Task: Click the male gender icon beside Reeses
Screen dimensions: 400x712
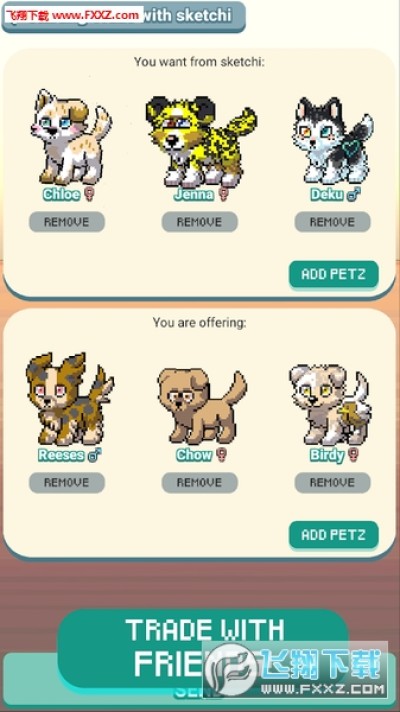Action: tap(94, 455)
